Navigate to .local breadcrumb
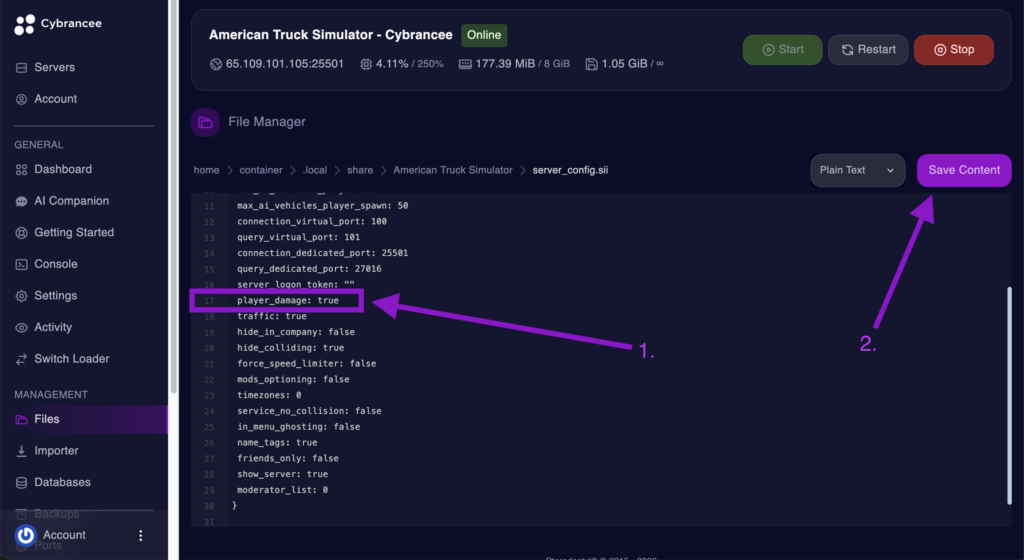The width and height of the screenshot is (1024, 560). pyautogui.click(x=315, y=170)
